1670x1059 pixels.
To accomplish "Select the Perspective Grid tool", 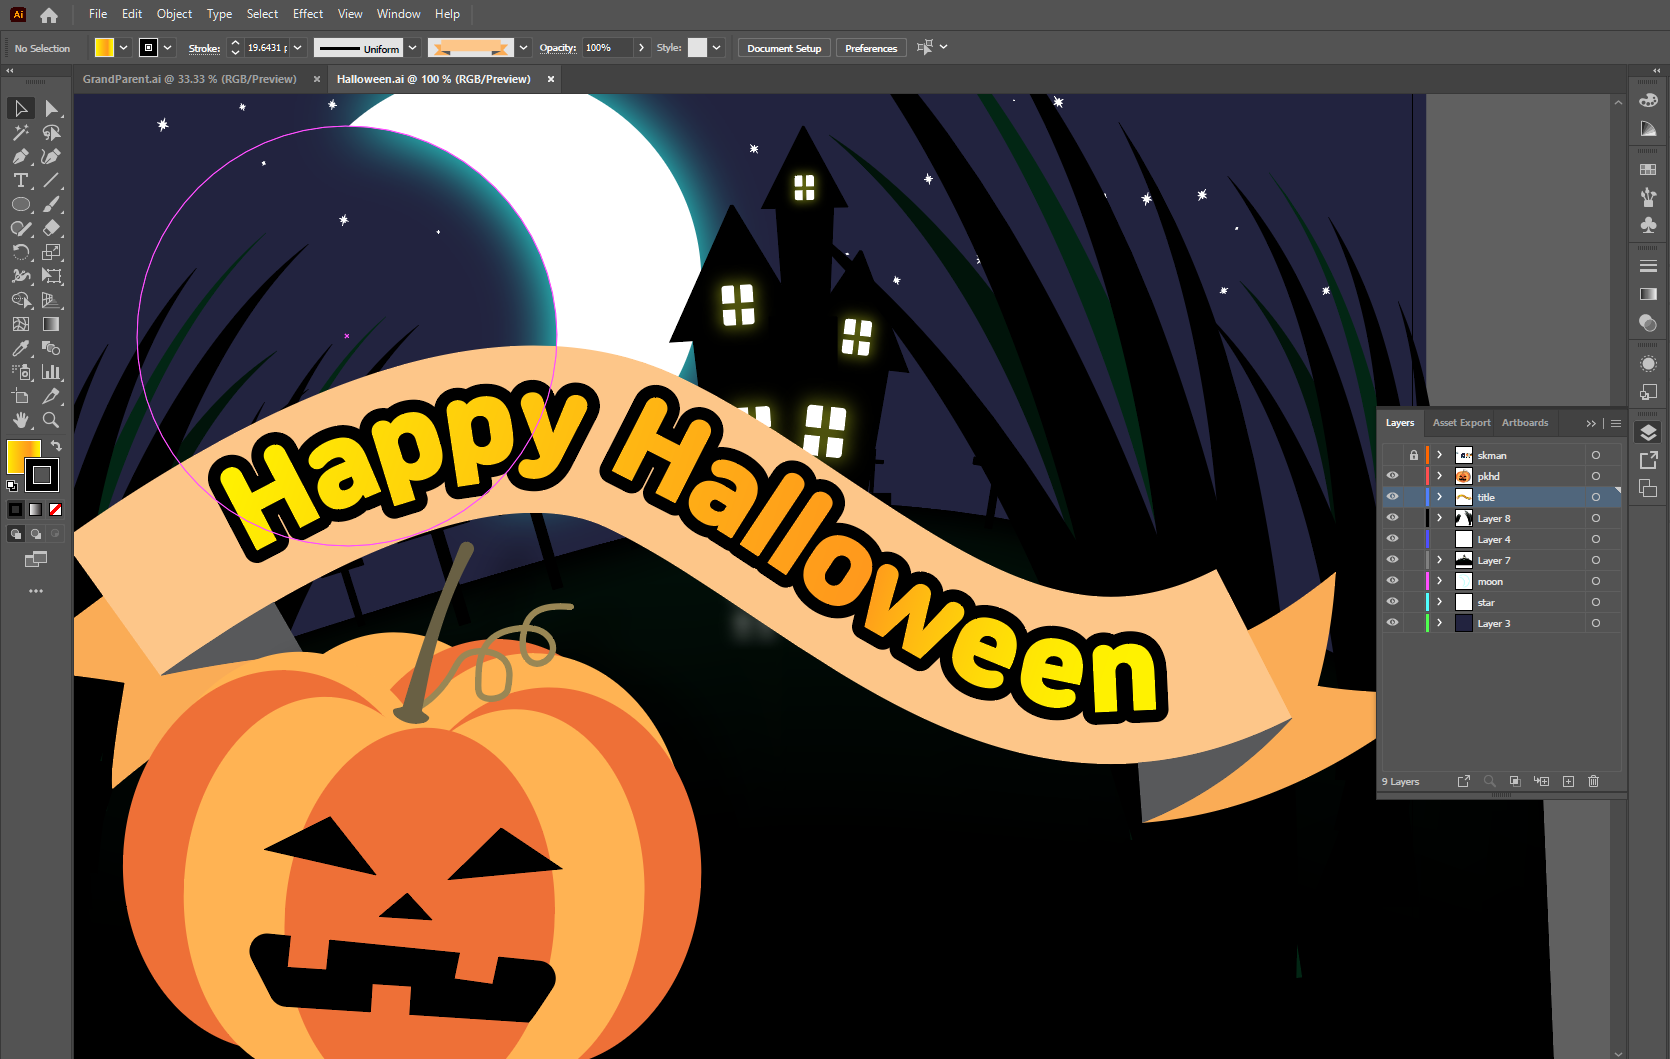I will [51, 300].
